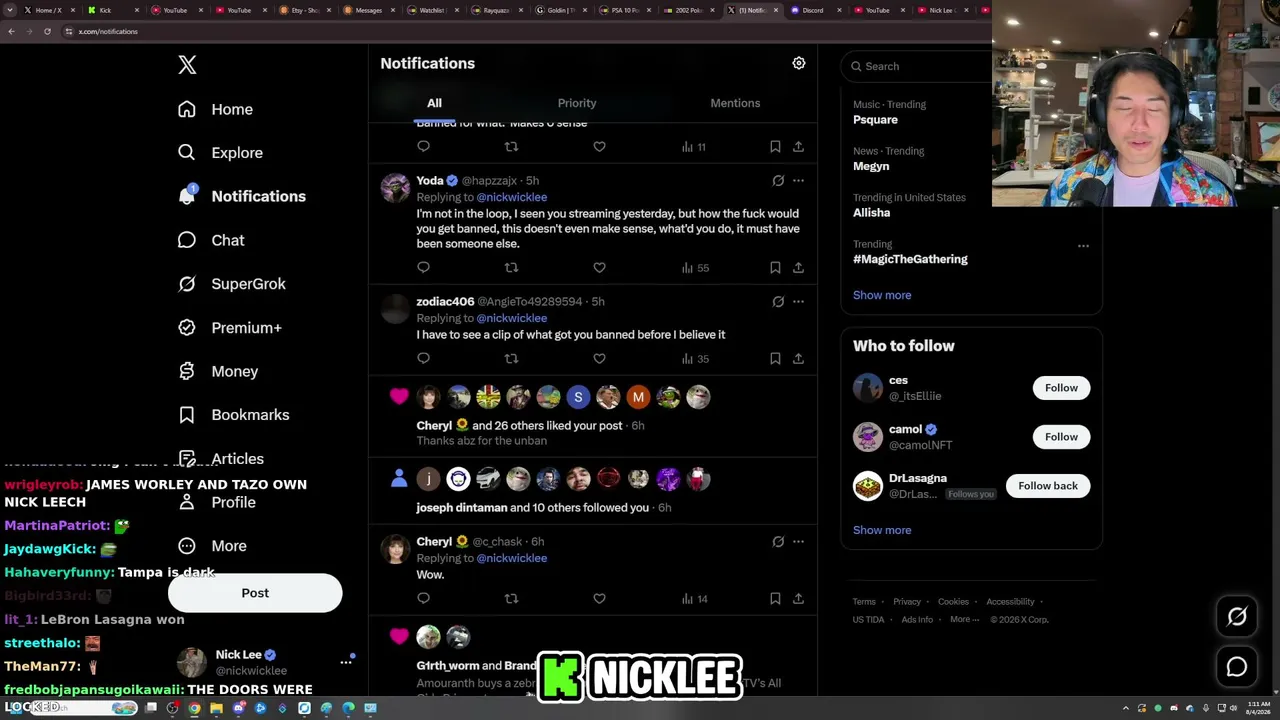Expand Show more under Who to follow

point(882,530)
